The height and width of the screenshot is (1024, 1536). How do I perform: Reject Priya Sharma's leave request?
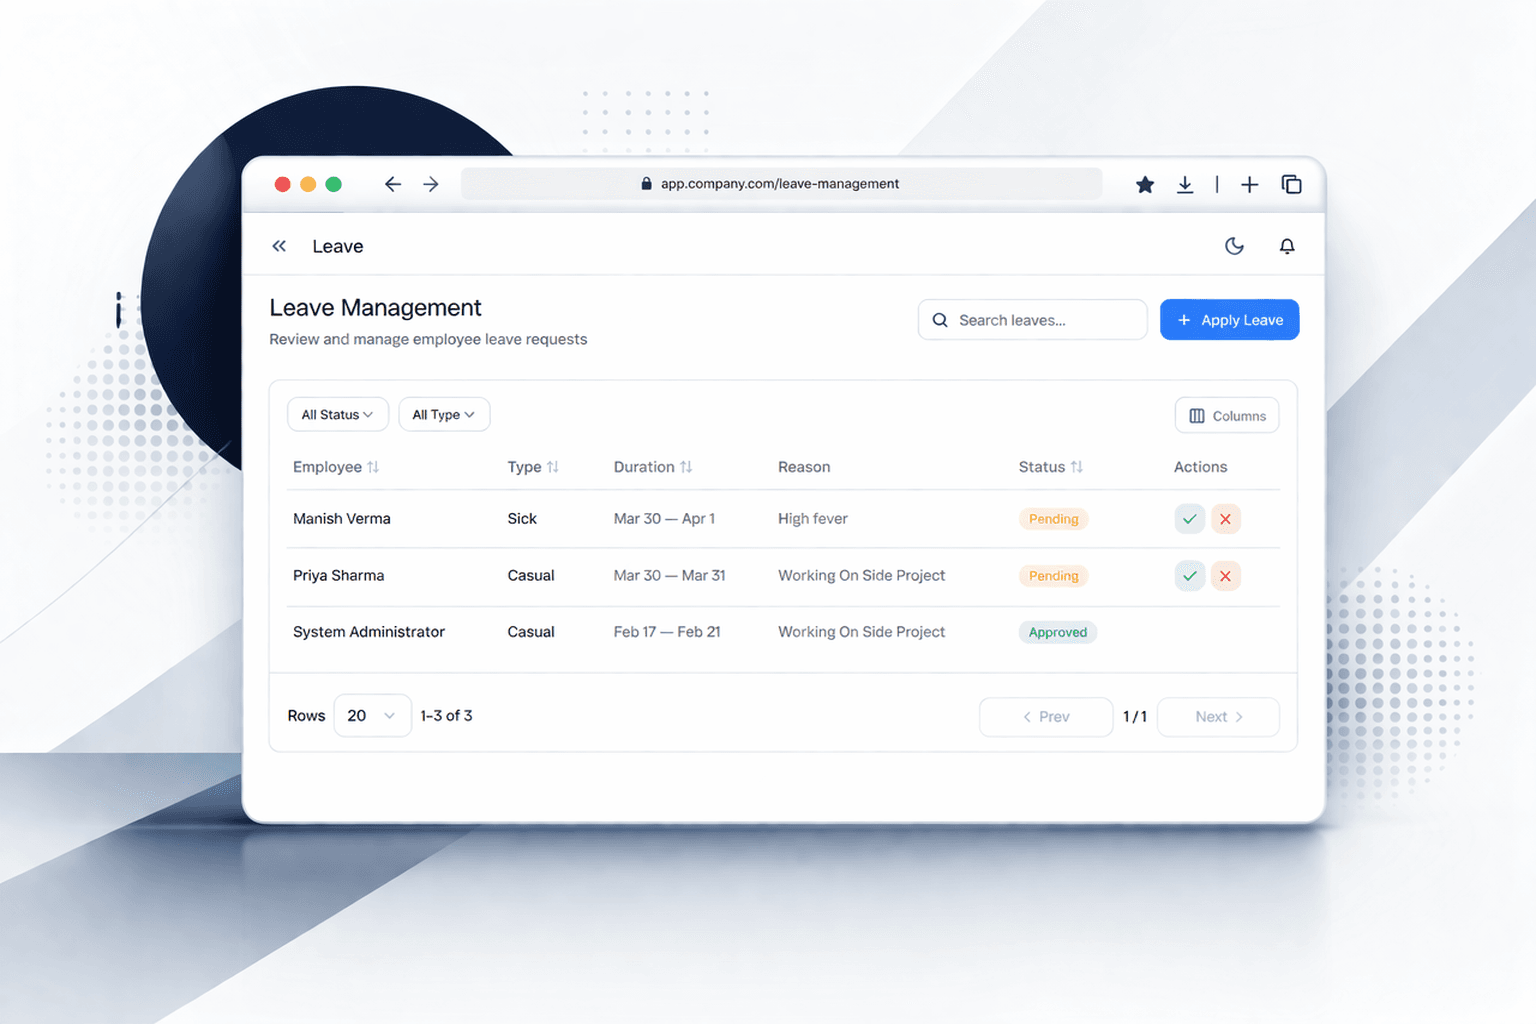pos(1225,576)
